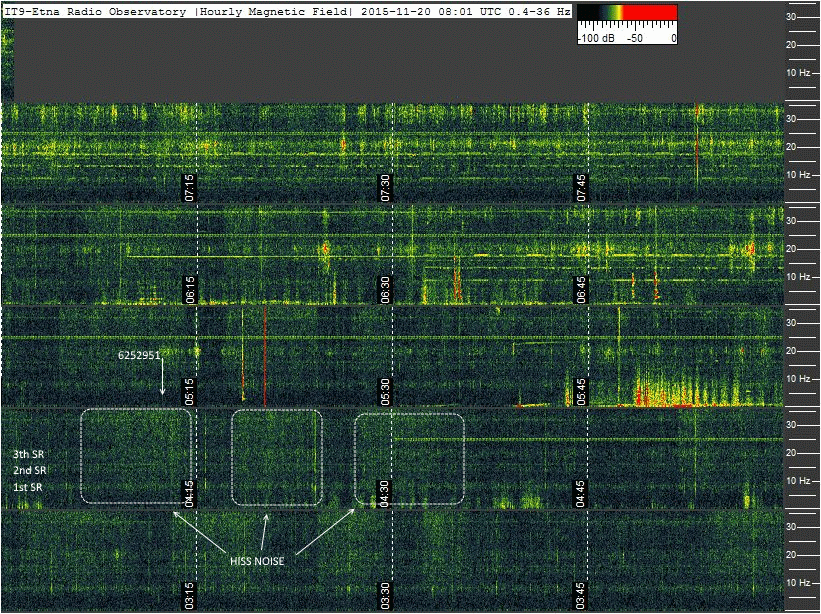Screen dimensions: 821x614
Task: Click the 06:30 time label
Action: click(x=385, y=289)
